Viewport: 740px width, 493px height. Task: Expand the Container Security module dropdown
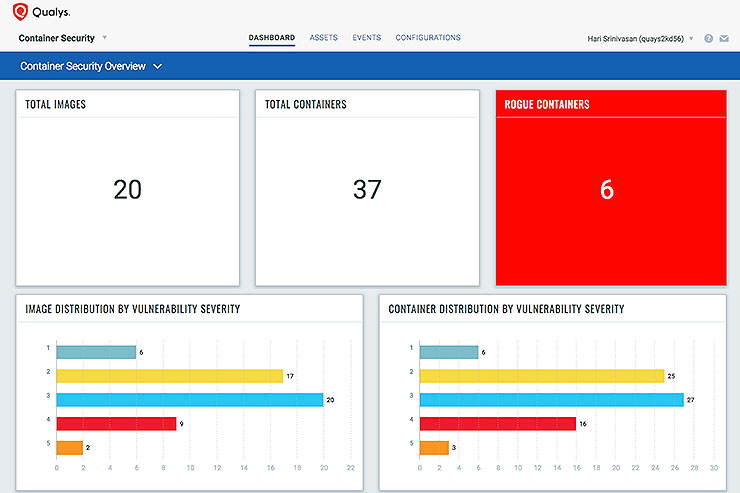coord(104,38)
